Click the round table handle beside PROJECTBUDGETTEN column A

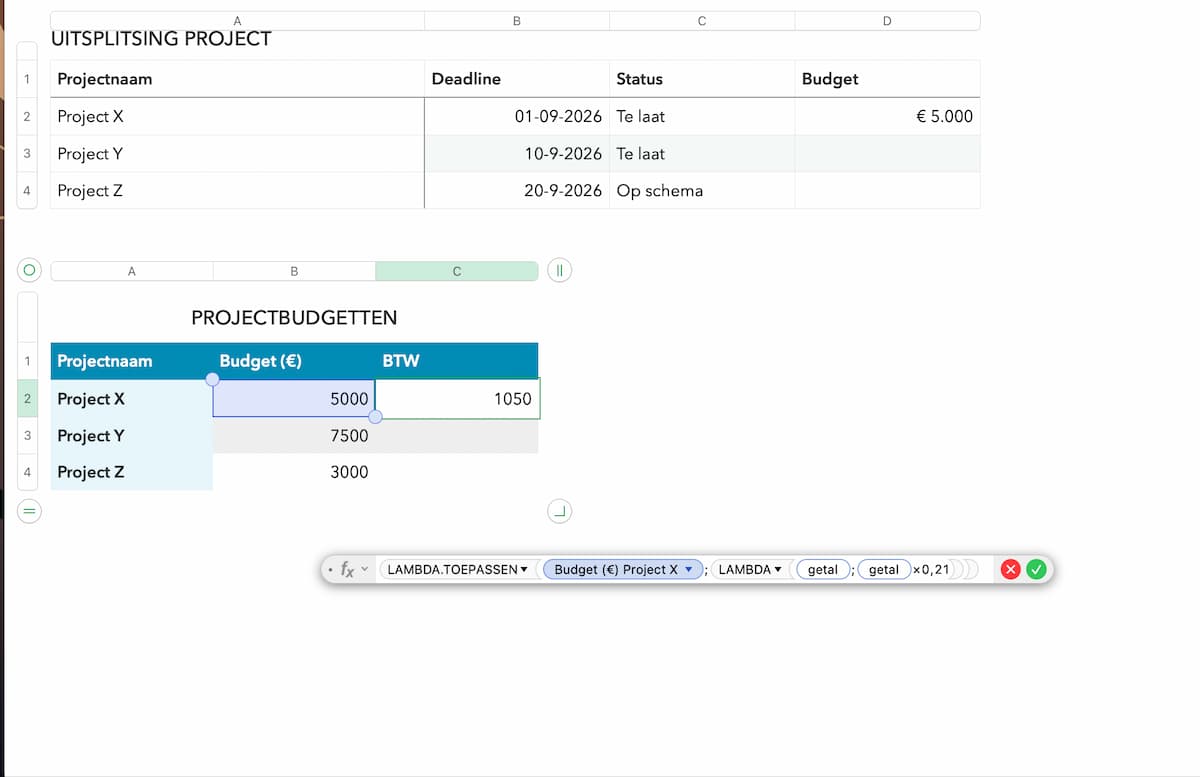[29, 270]
